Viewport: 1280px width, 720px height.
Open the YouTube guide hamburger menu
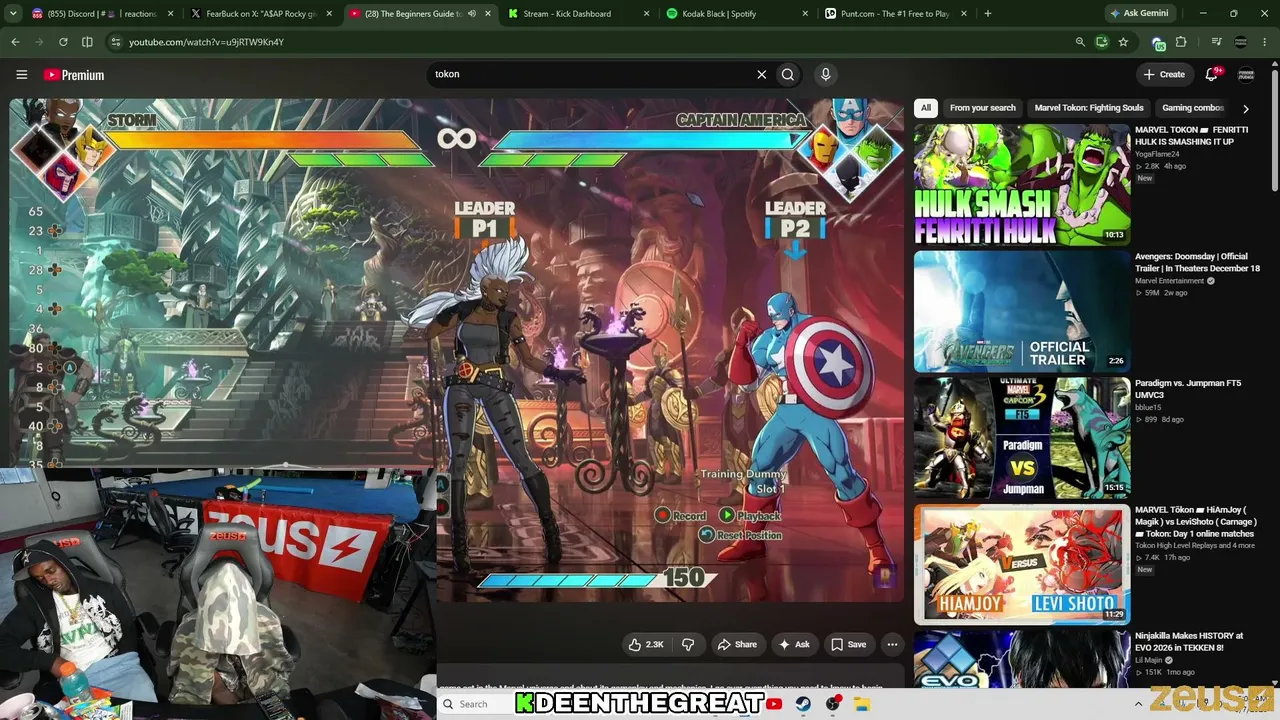(21, 75)
